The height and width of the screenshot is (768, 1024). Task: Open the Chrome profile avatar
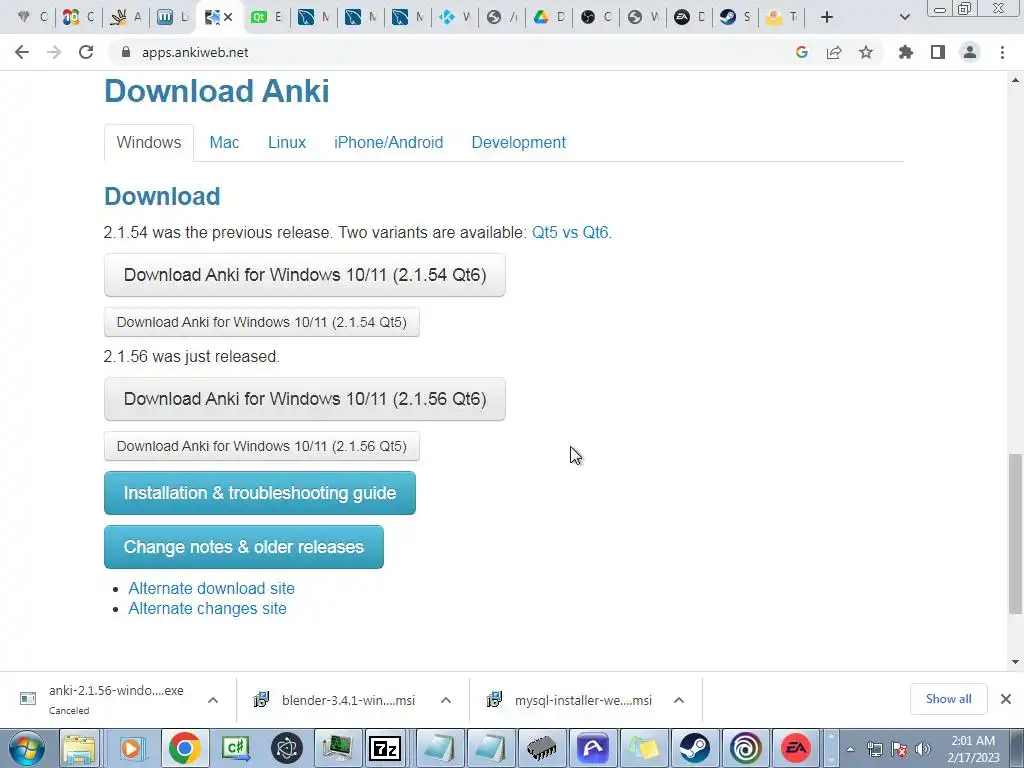pos(970,52)
